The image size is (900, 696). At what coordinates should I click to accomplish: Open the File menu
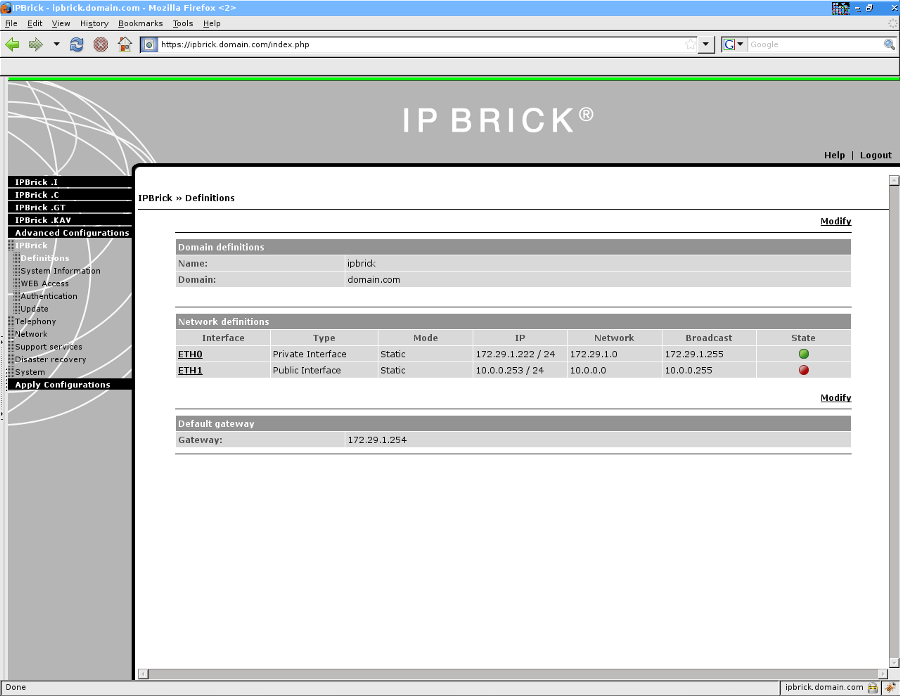(11, 24)
